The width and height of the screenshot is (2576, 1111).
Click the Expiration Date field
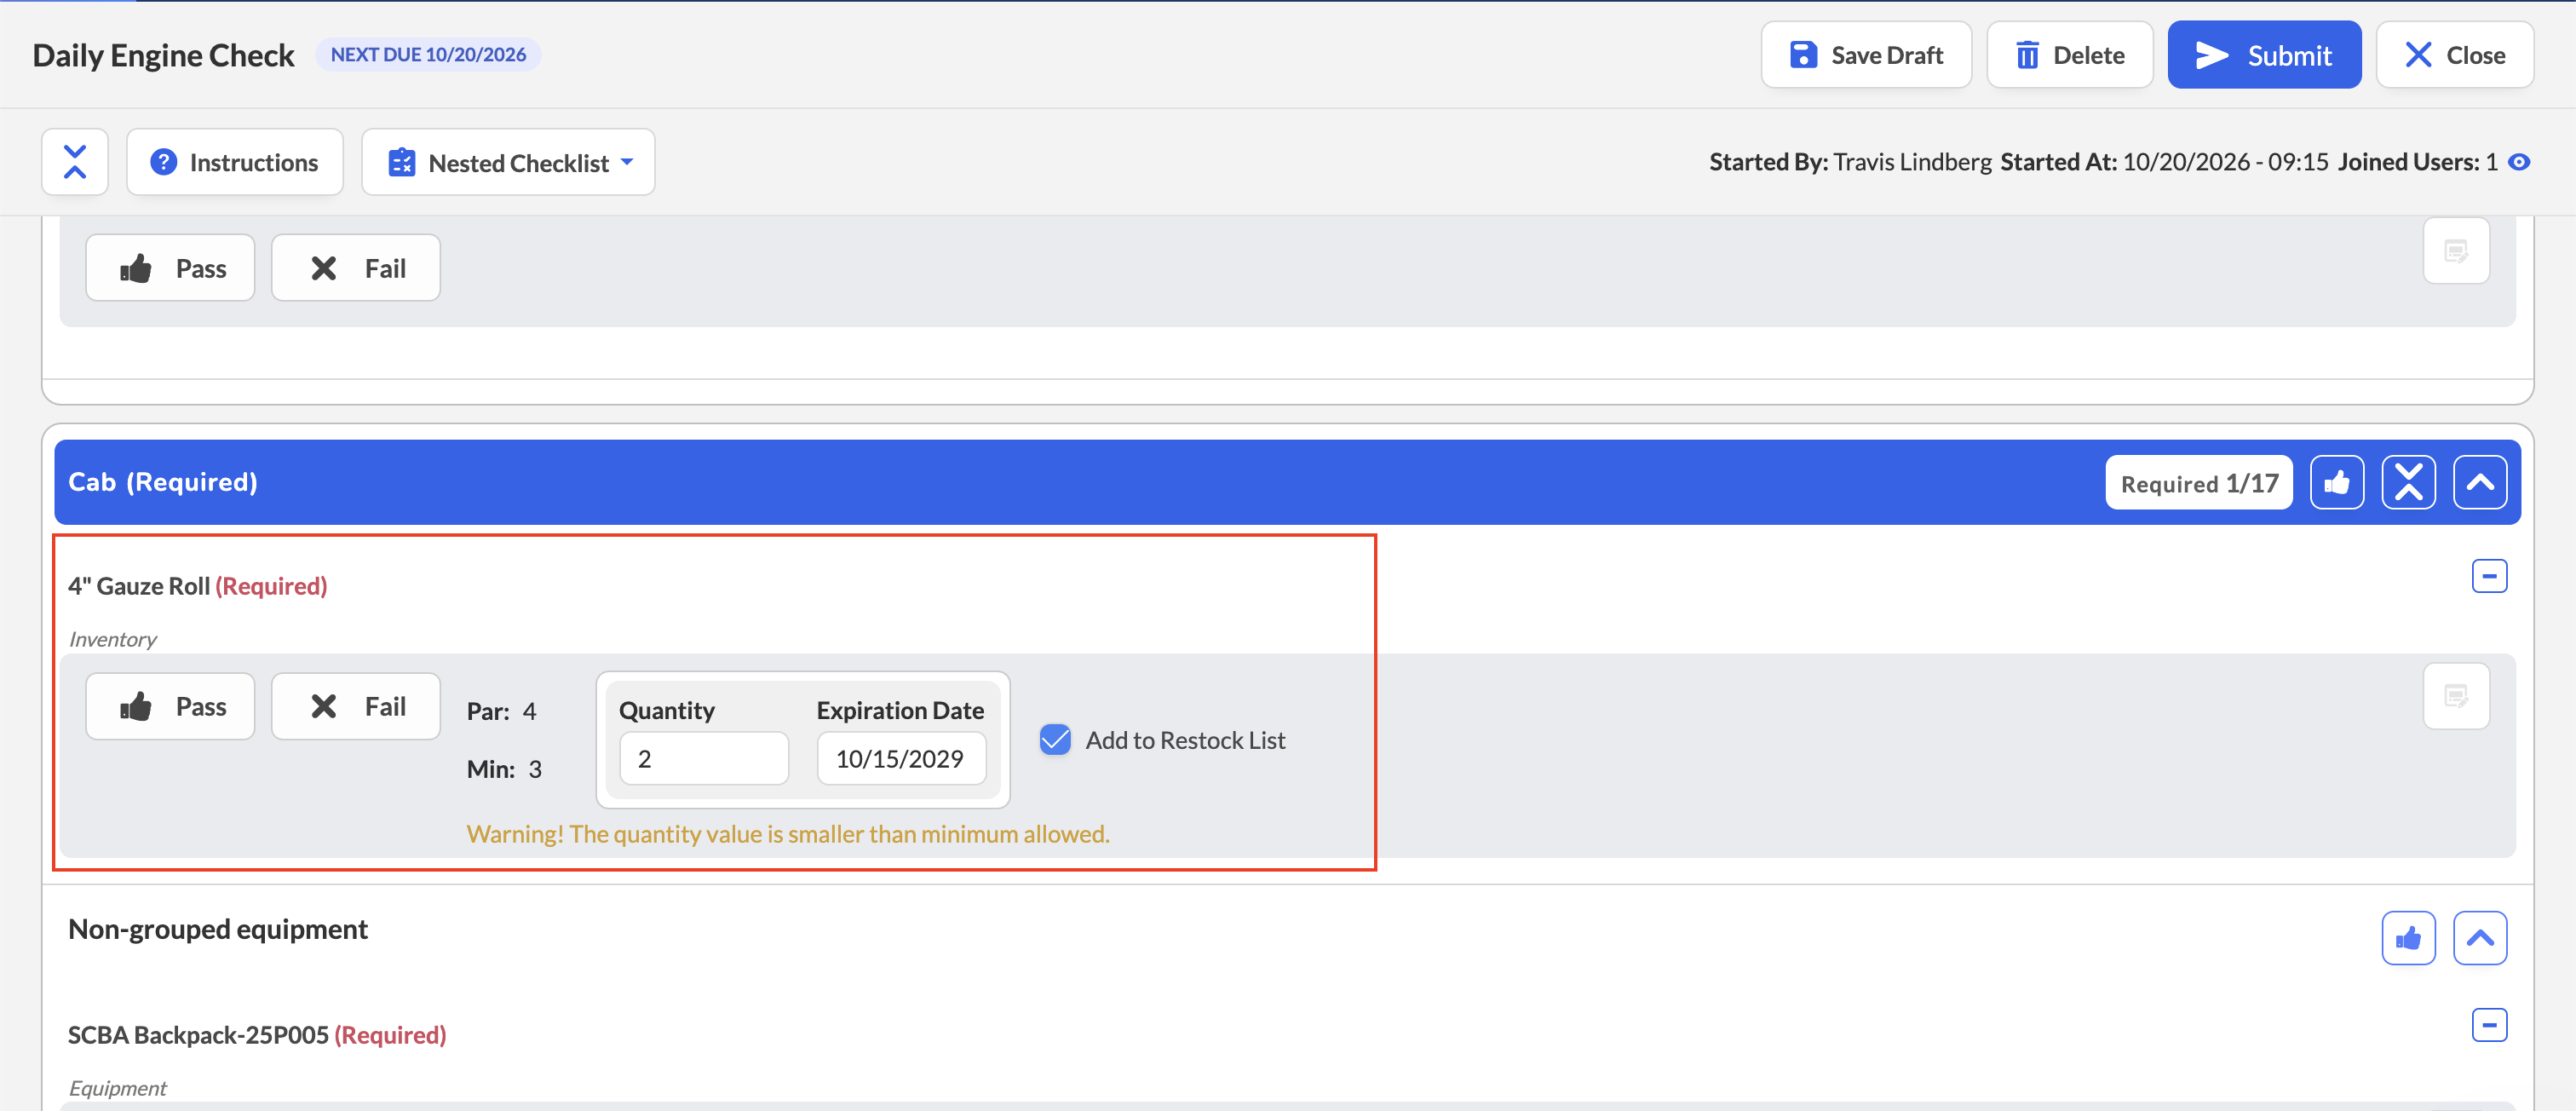(x=901, y=759)
